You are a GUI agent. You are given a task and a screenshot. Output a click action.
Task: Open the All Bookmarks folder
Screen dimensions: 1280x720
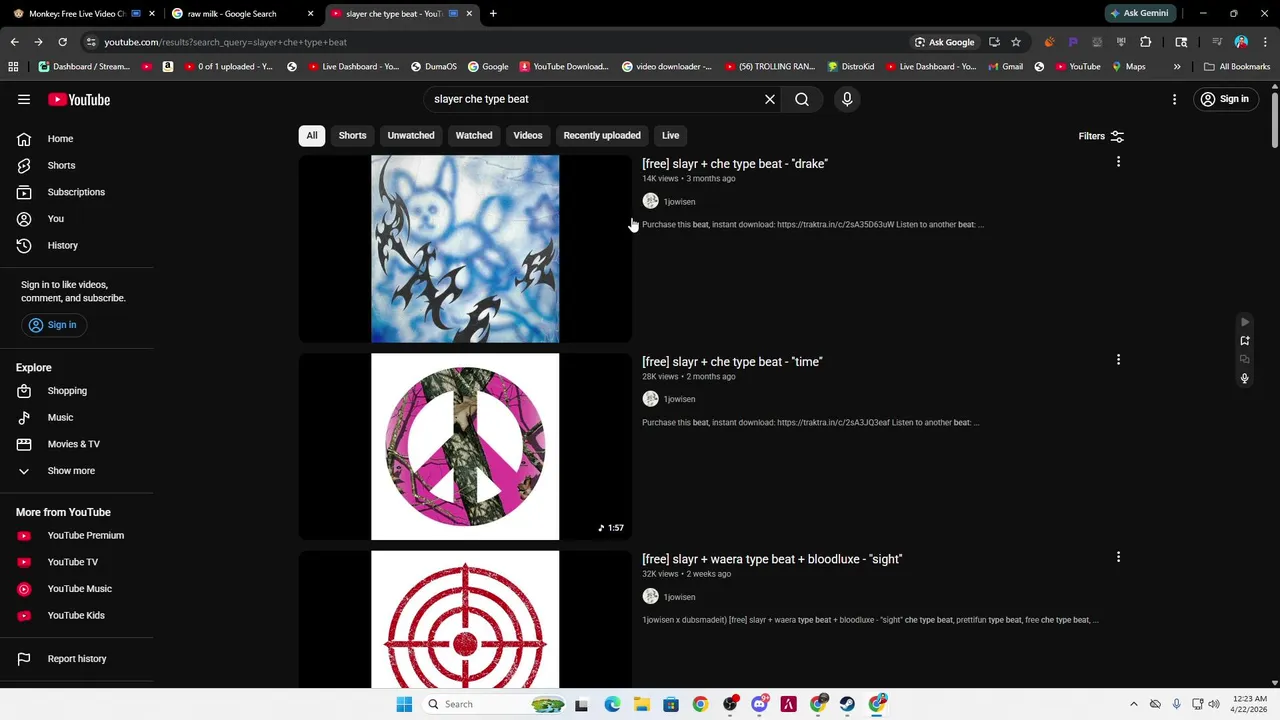coord(1237,67)
